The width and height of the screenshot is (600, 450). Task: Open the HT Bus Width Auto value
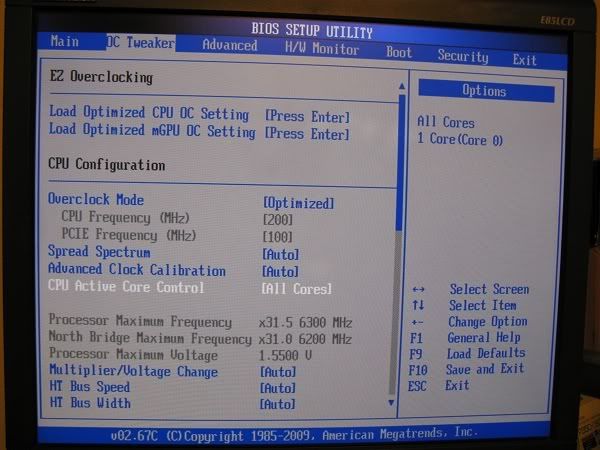point(277,404)
